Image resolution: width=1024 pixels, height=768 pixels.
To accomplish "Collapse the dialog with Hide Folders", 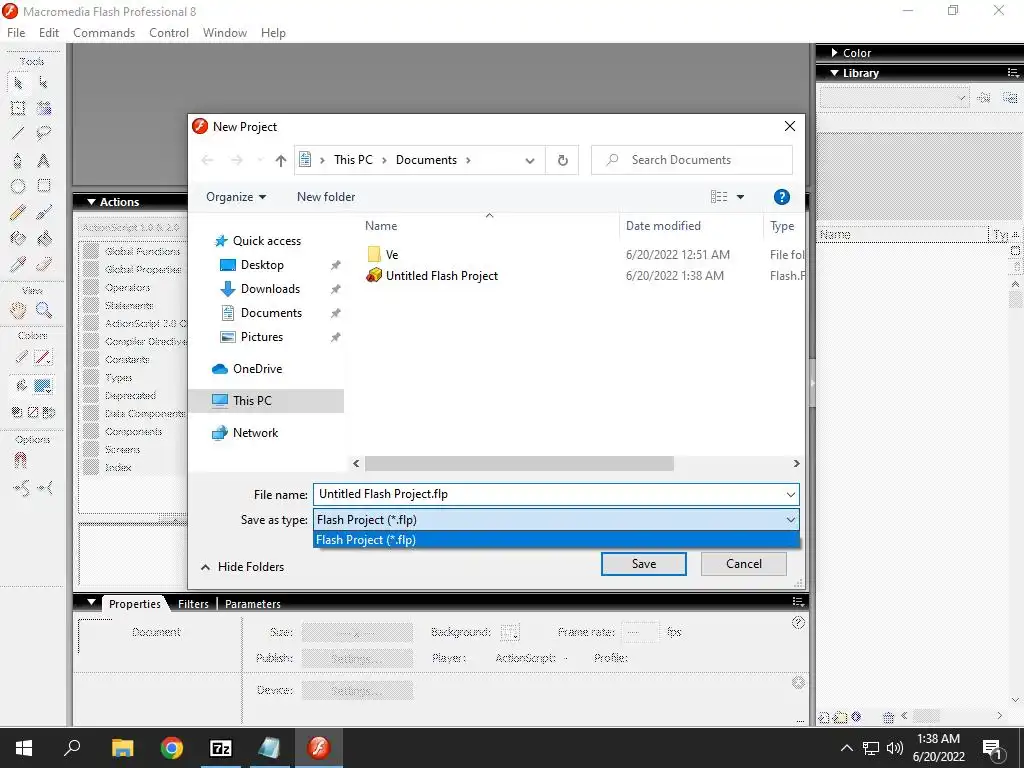I will (242, 567).
